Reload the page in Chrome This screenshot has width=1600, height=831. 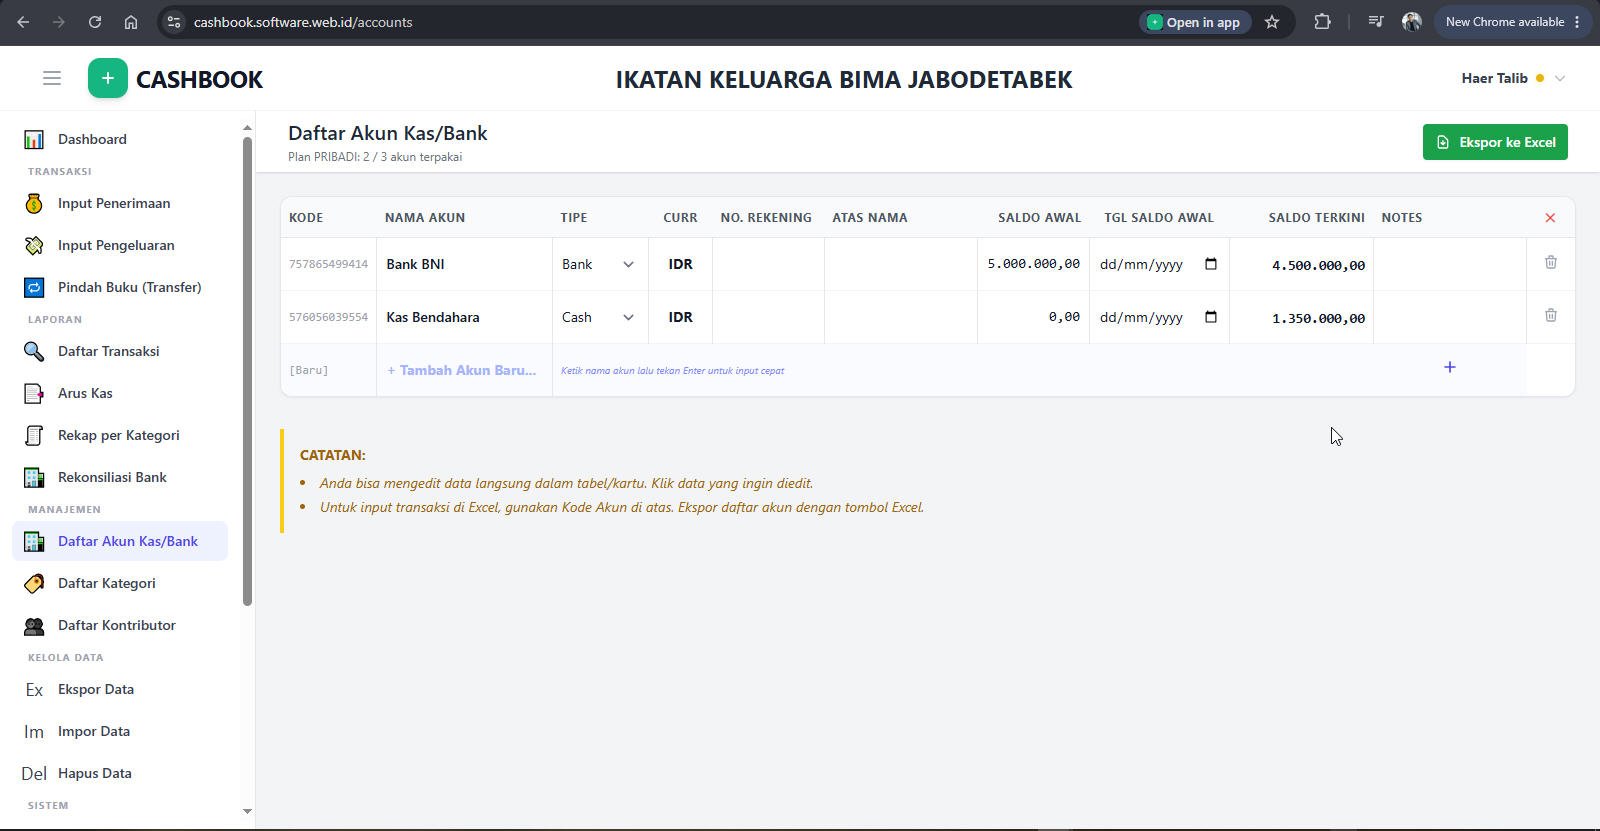(x=95, y=22)
